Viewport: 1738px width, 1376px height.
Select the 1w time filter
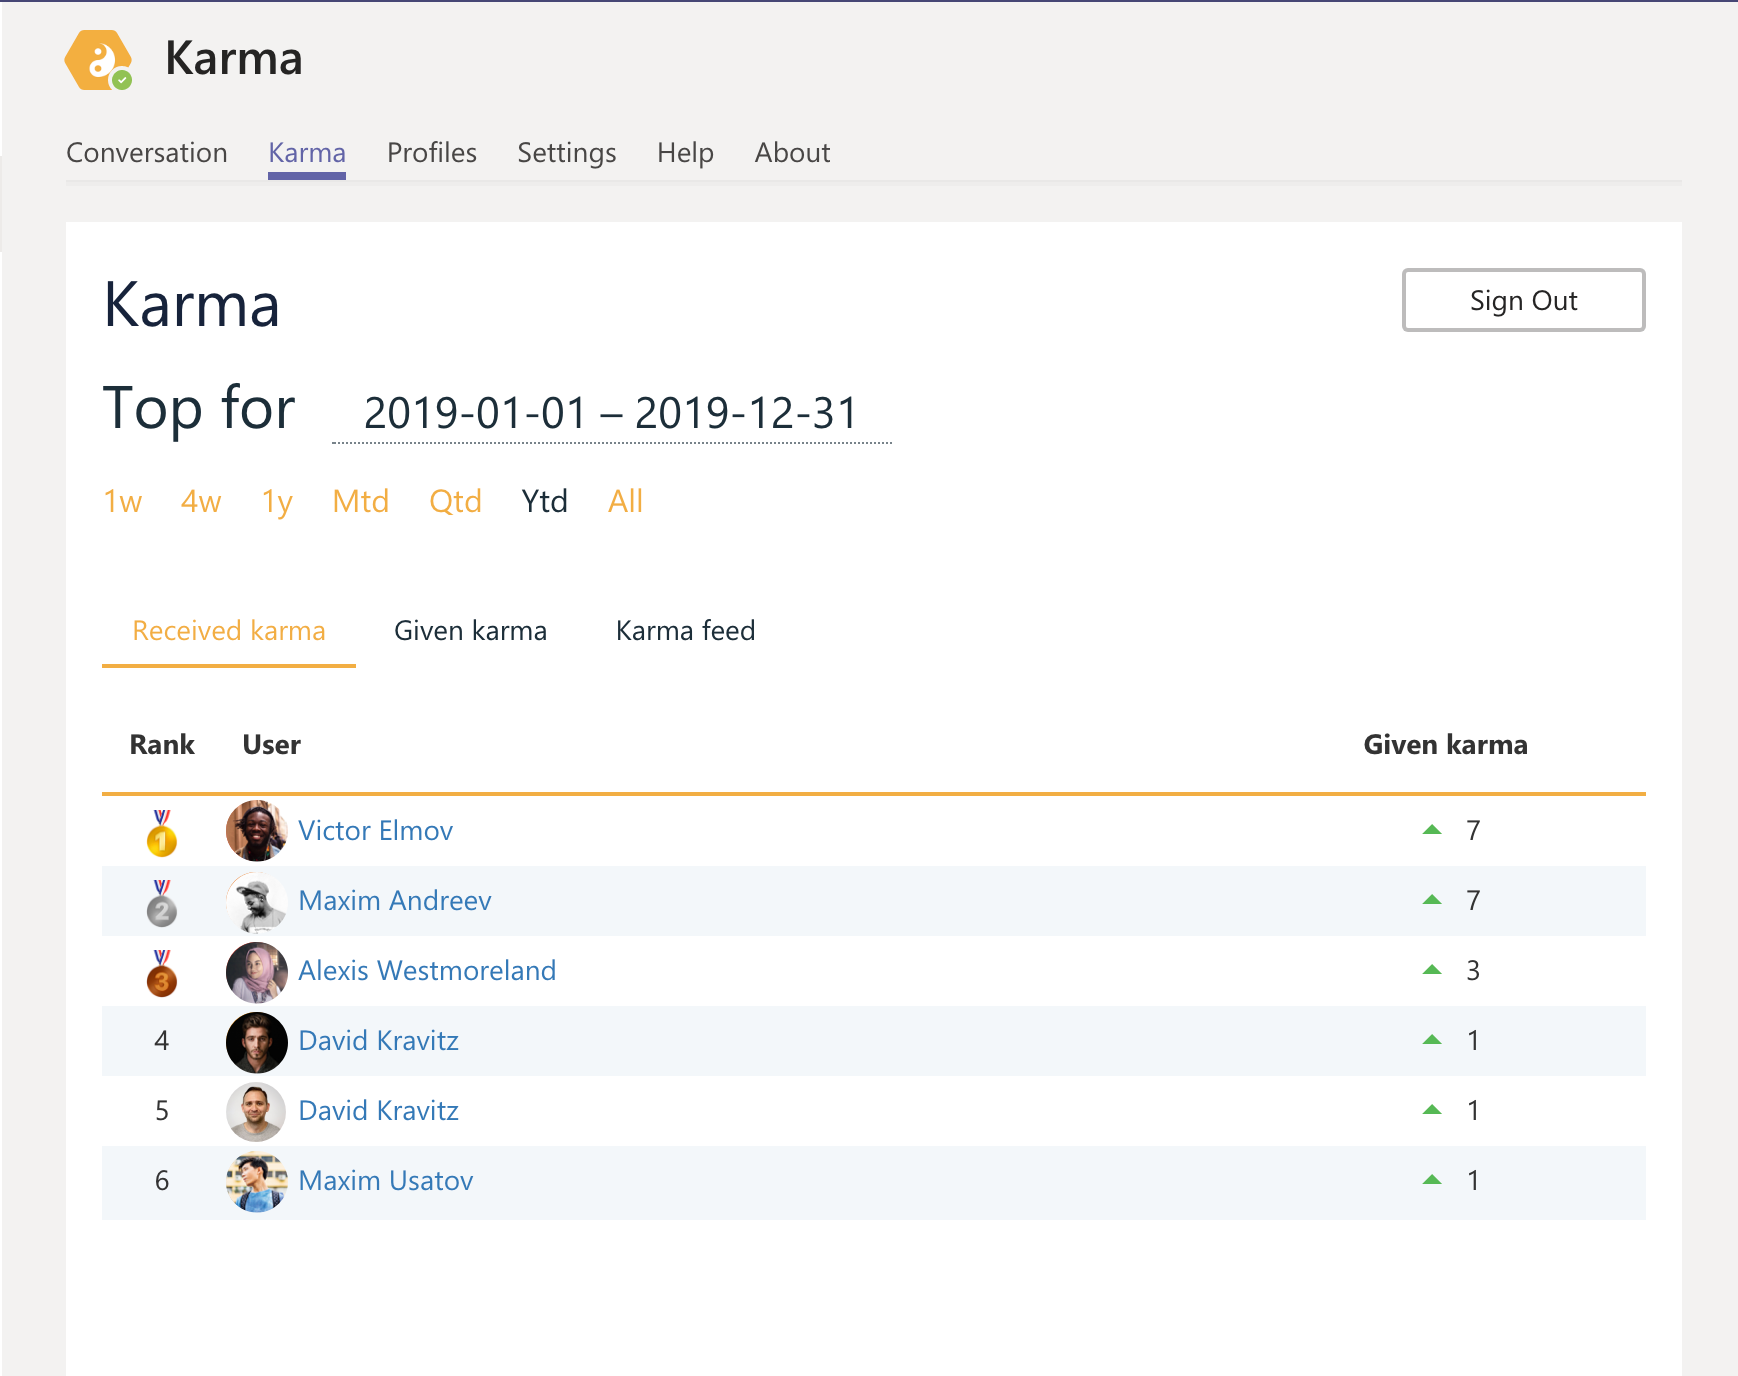coord(122,502)
